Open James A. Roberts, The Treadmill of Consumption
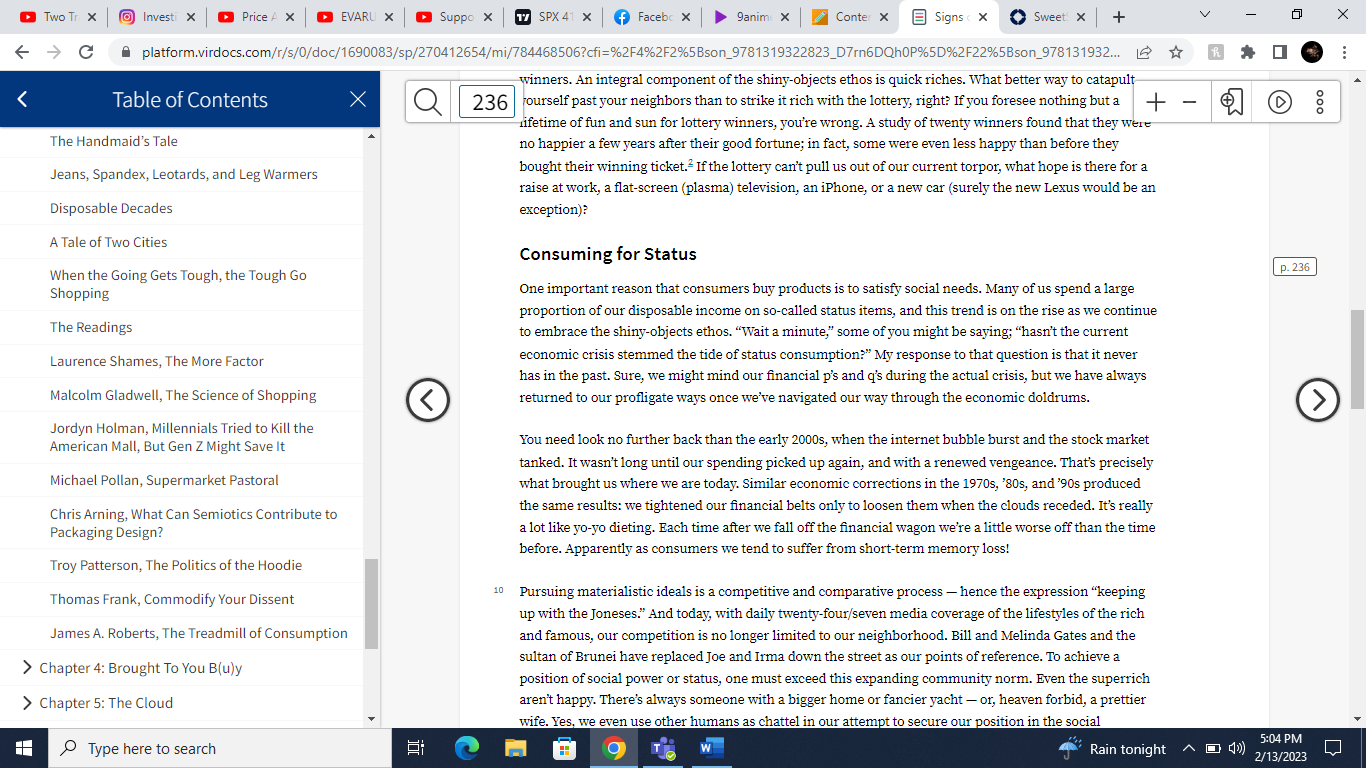This screenshot has width=1366, height=768. (199, 633)
